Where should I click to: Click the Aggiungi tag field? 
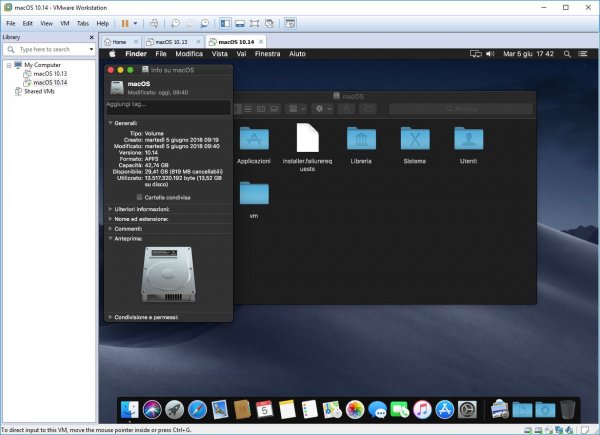point(168,107)
